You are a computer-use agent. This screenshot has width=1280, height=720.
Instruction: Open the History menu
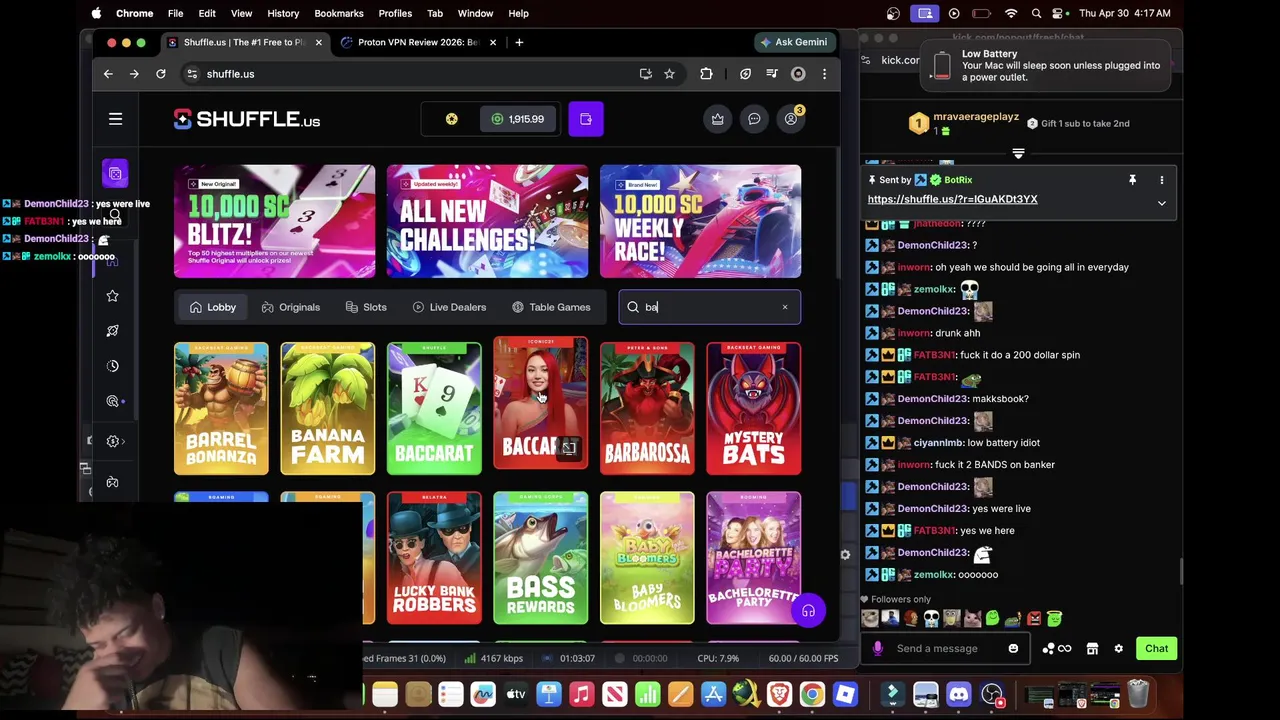tap(283, 13)
